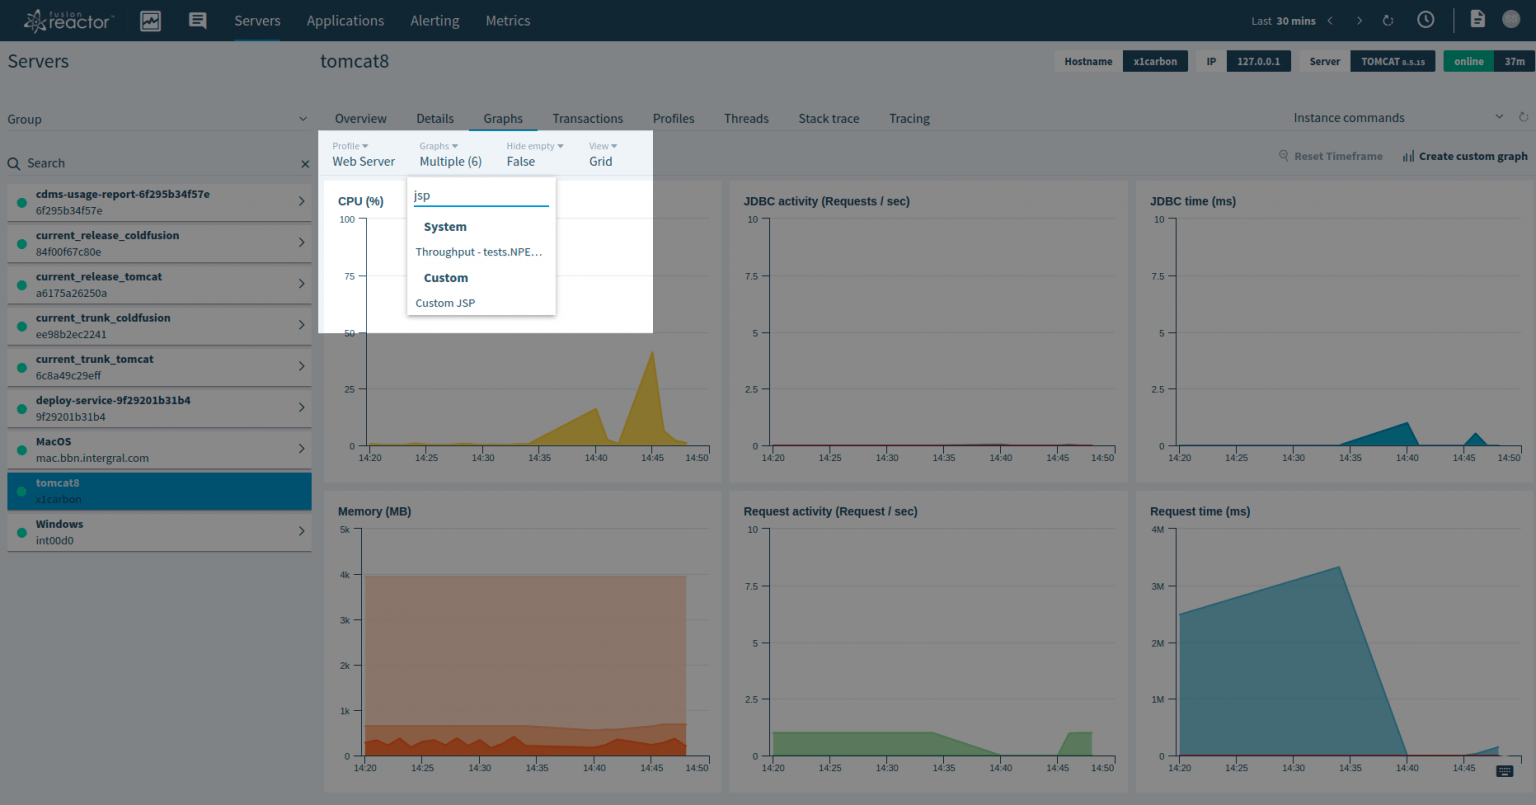Viewport: 1536px width, 805px height.
Task: Switch to the Transactions tab
Action: [587, 118]
